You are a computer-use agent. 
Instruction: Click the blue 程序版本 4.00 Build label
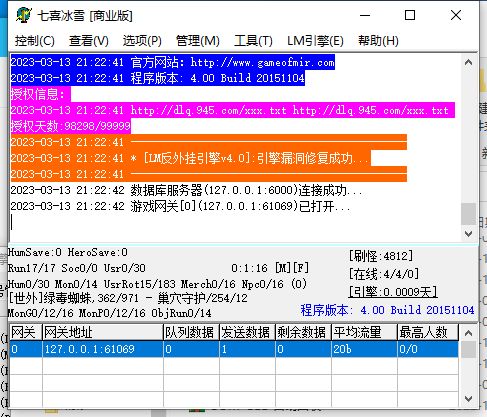(387, 310)
